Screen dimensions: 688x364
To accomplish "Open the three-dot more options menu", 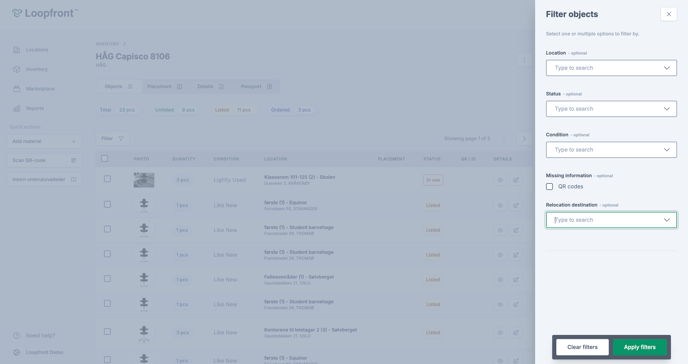I will [x=524, y=60].
